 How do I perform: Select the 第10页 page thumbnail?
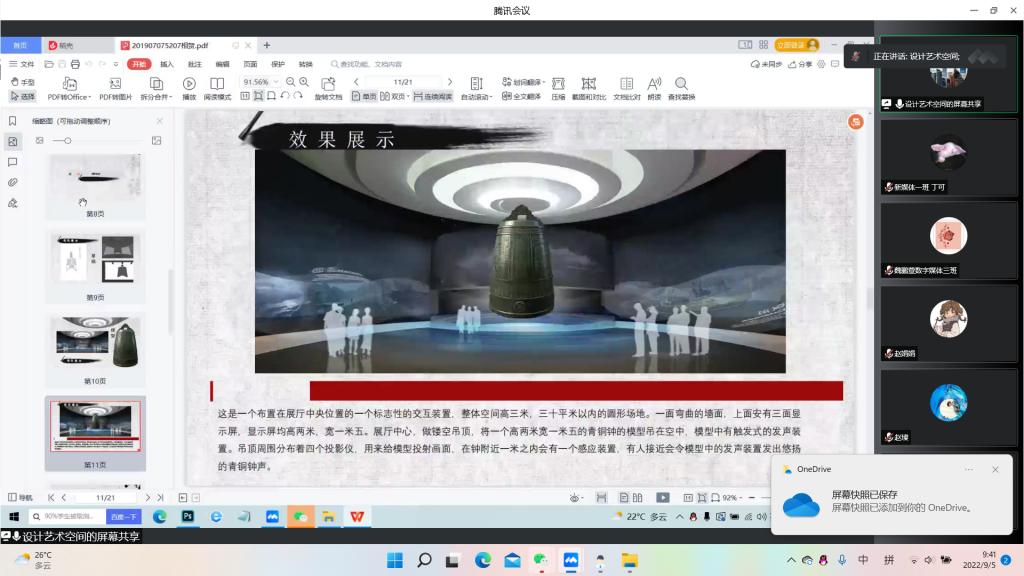(x=95, y=350)
